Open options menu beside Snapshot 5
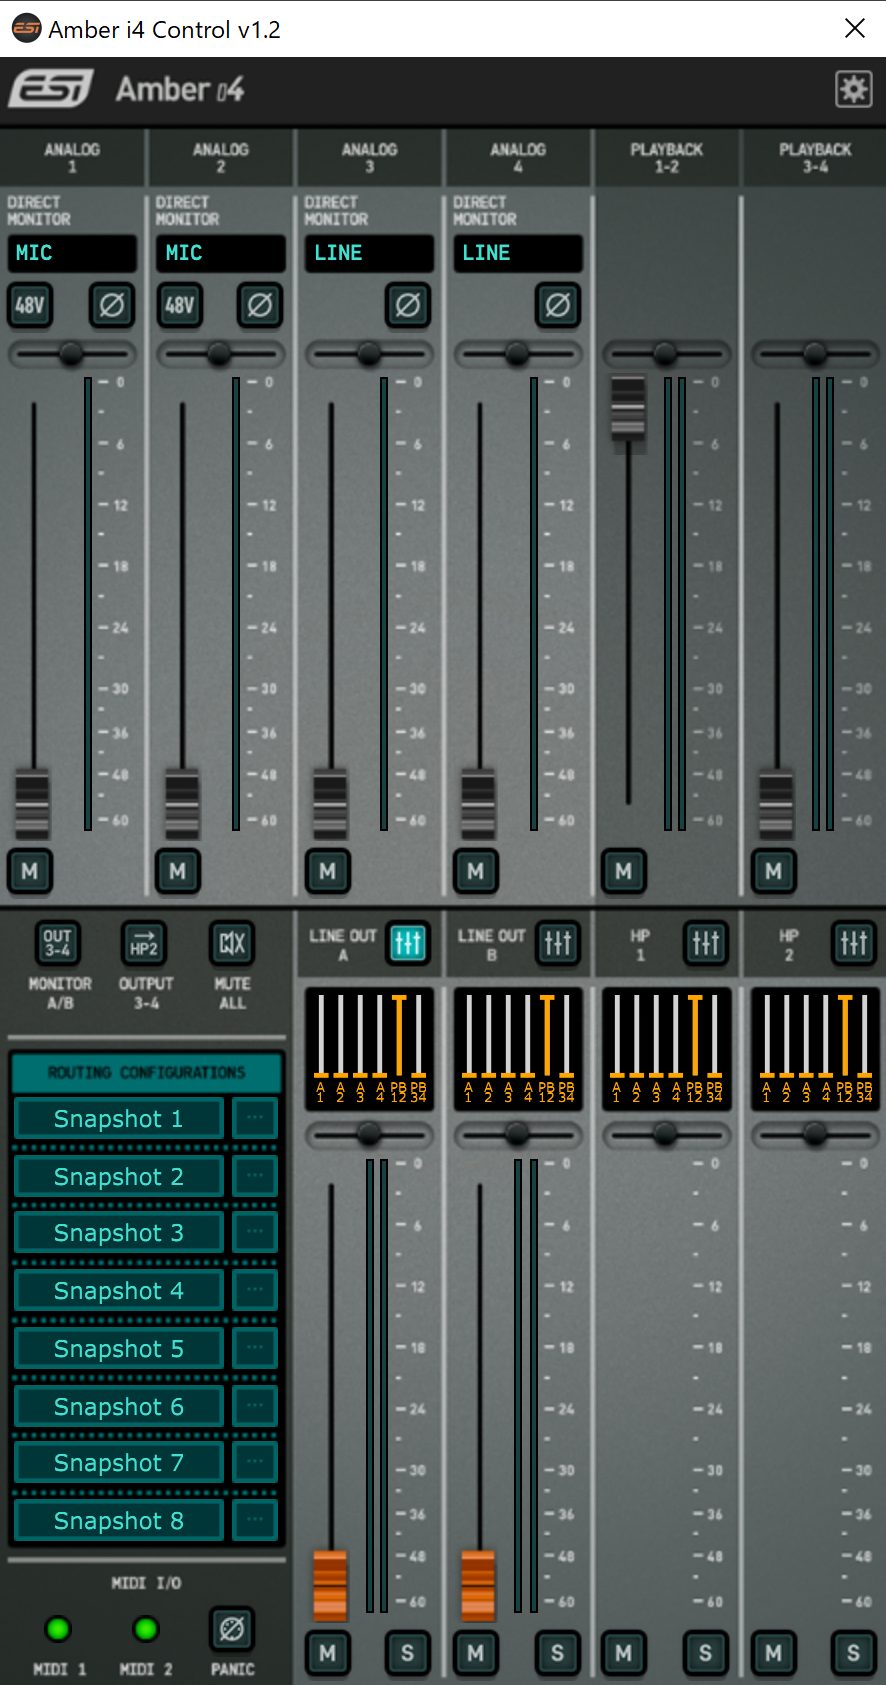The image size is (886, 1685). click(255, 1349)
